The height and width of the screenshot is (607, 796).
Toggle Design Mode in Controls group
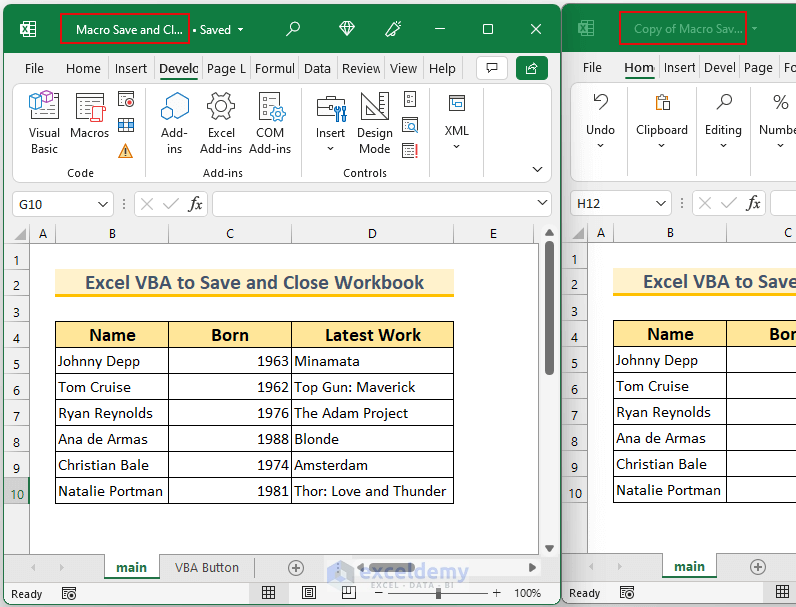point(374,122)
